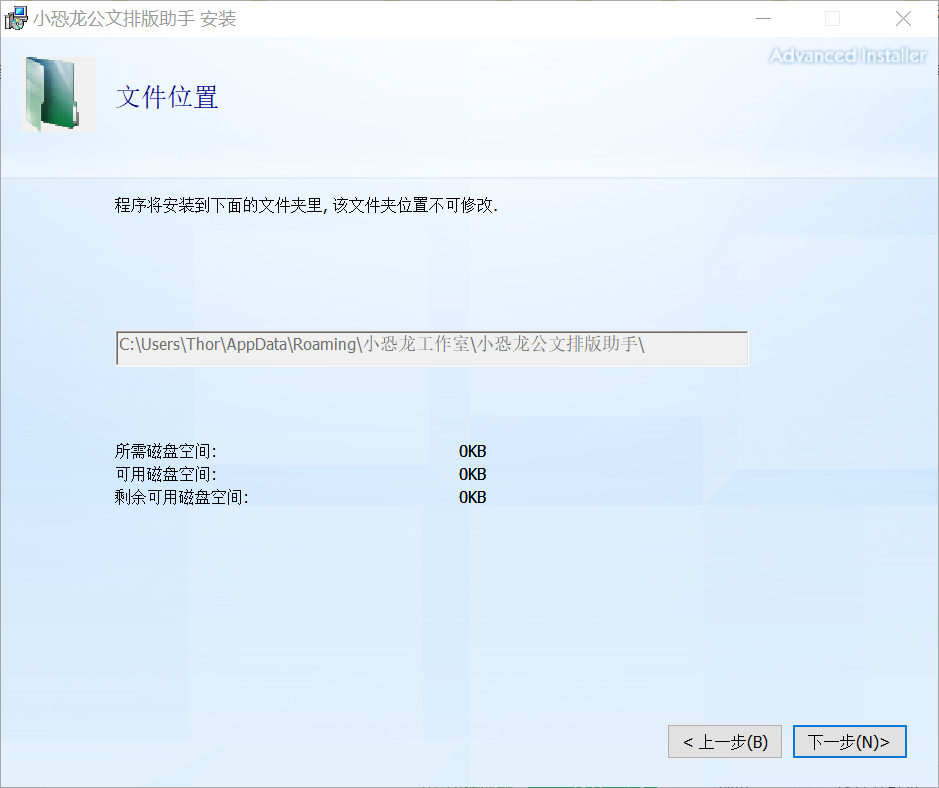Click the description text about the install folder
Screen dimensions: 939x788
click(306, 205)
